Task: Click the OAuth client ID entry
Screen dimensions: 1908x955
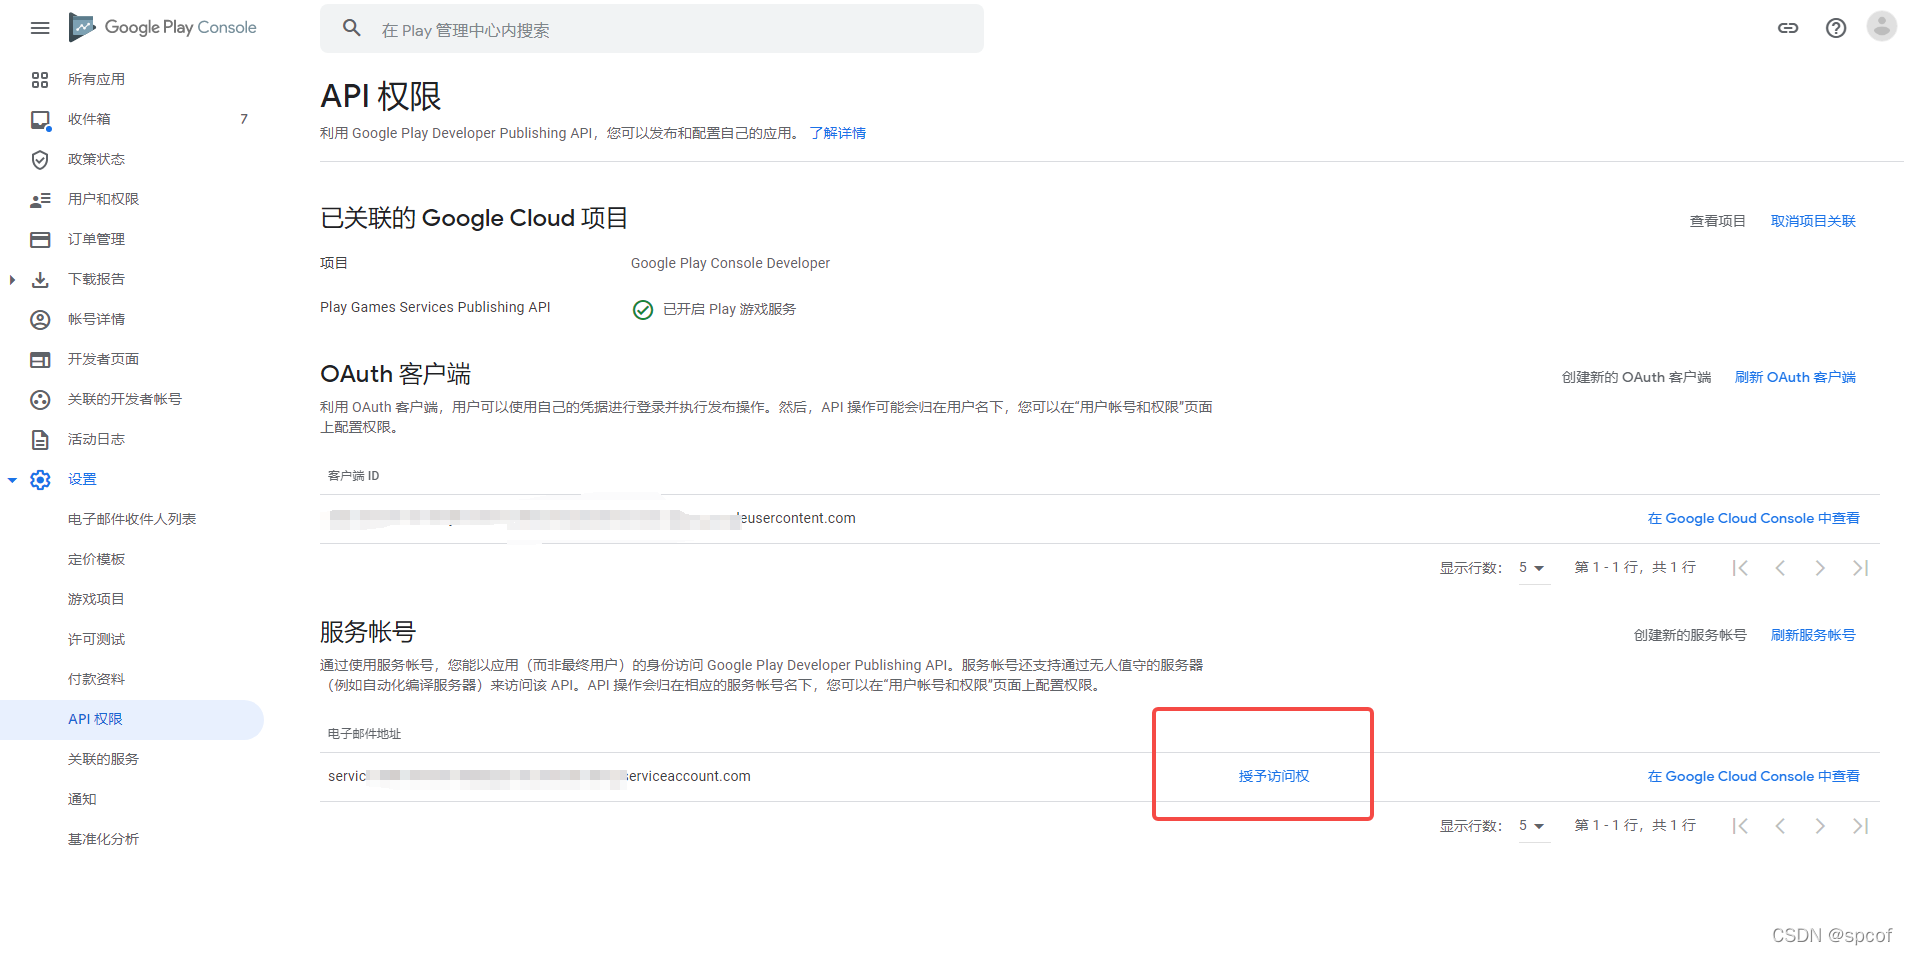Action: tap(592, 518)
